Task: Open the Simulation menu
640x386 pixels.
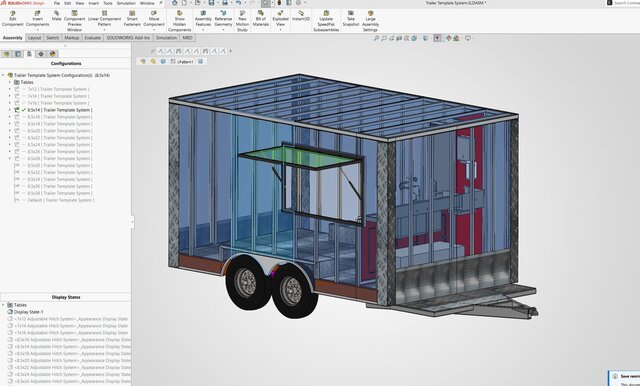Action: pos(126,3)
